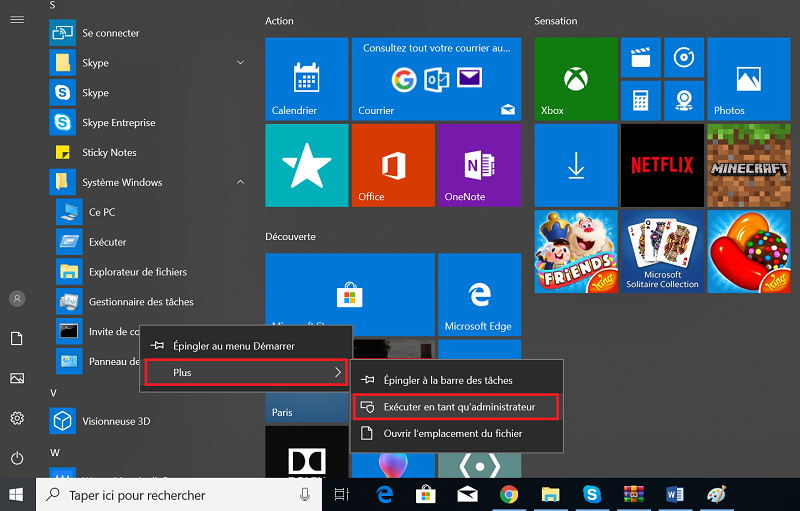This screenshot has width=800, height=511.
Task: Click the hamburger menu at top left
Action: click(17, 20)
